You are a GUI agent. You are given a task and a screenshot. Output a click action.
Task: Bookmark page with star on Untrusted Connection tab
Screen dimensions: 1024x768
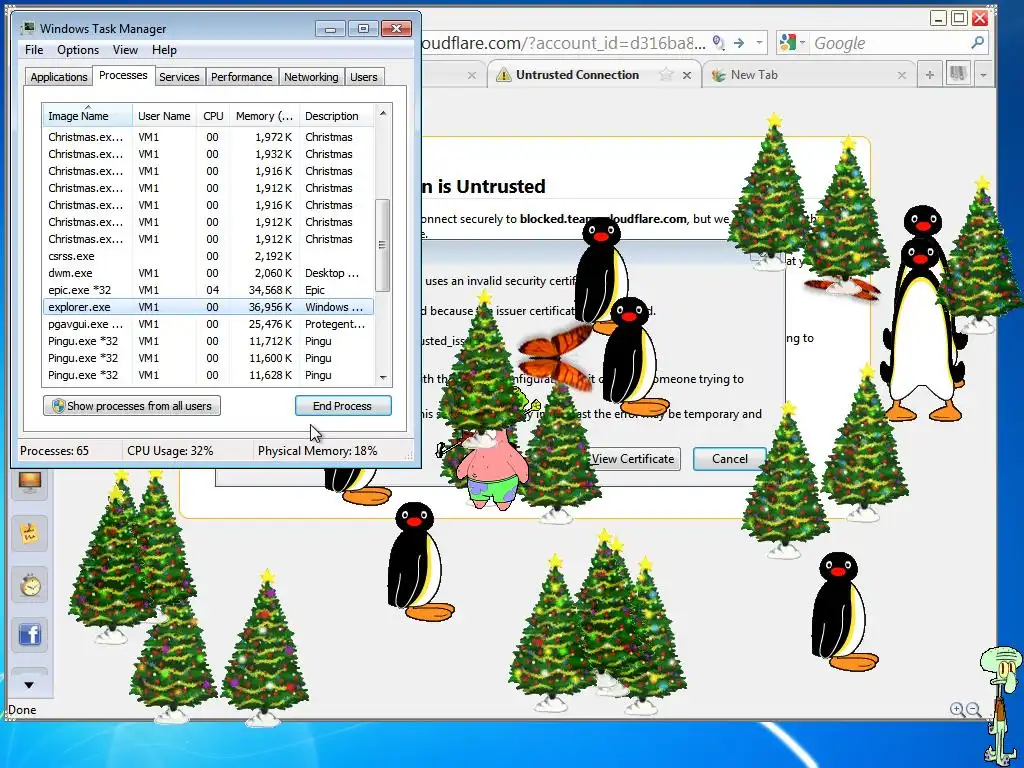pos(665,75)
